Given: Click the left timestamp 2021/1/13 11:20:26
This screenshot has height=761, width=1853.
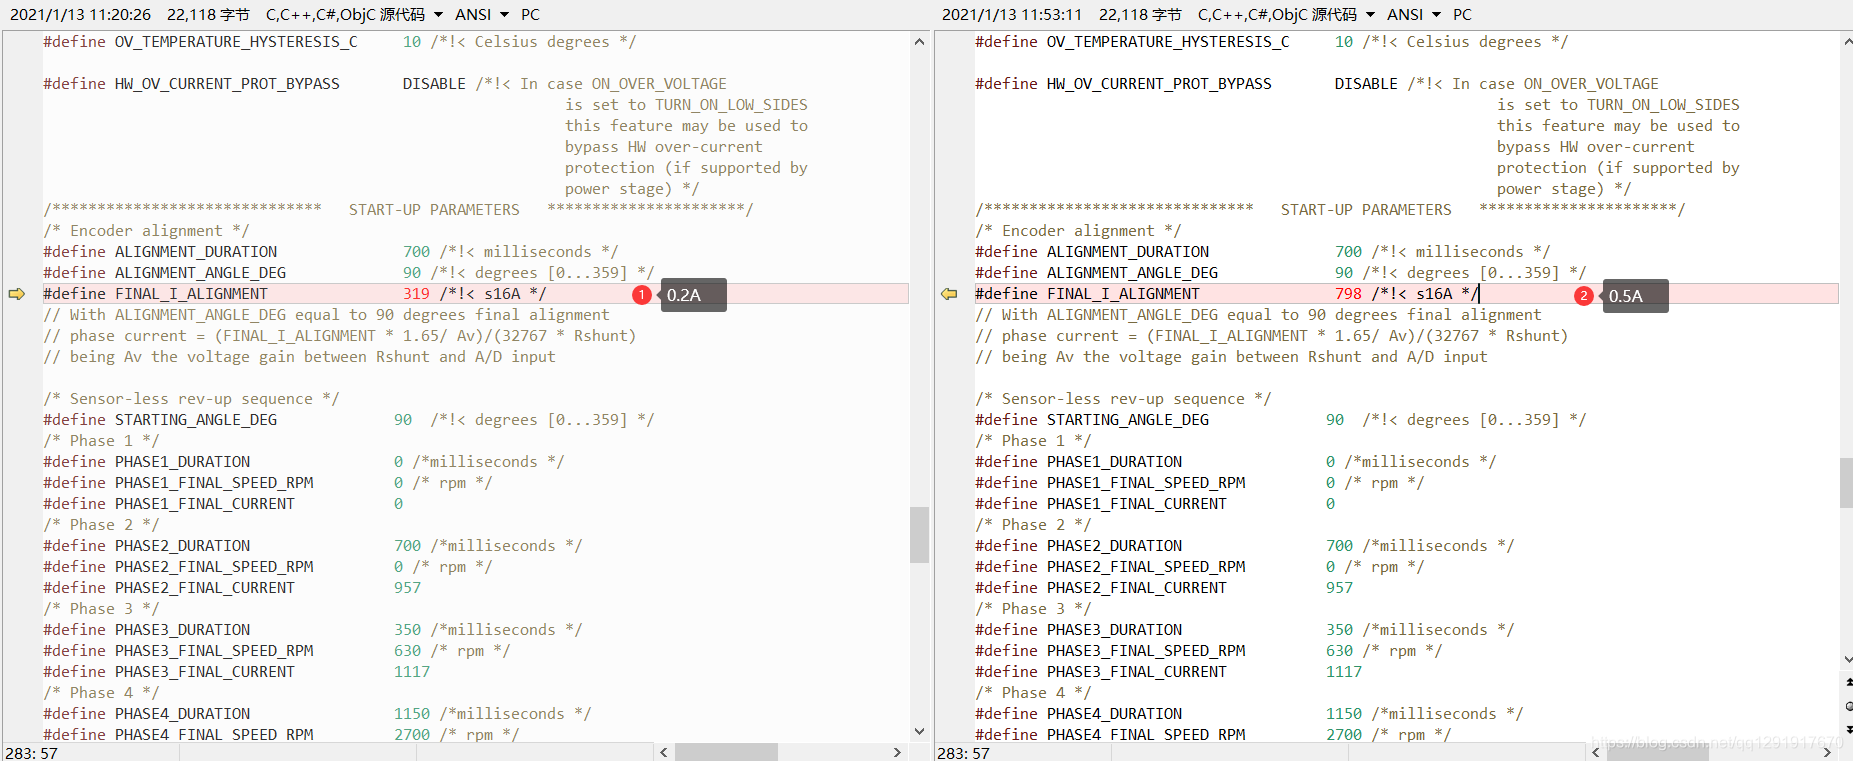Looking at the screenshot, I should (x=80, y=14).
